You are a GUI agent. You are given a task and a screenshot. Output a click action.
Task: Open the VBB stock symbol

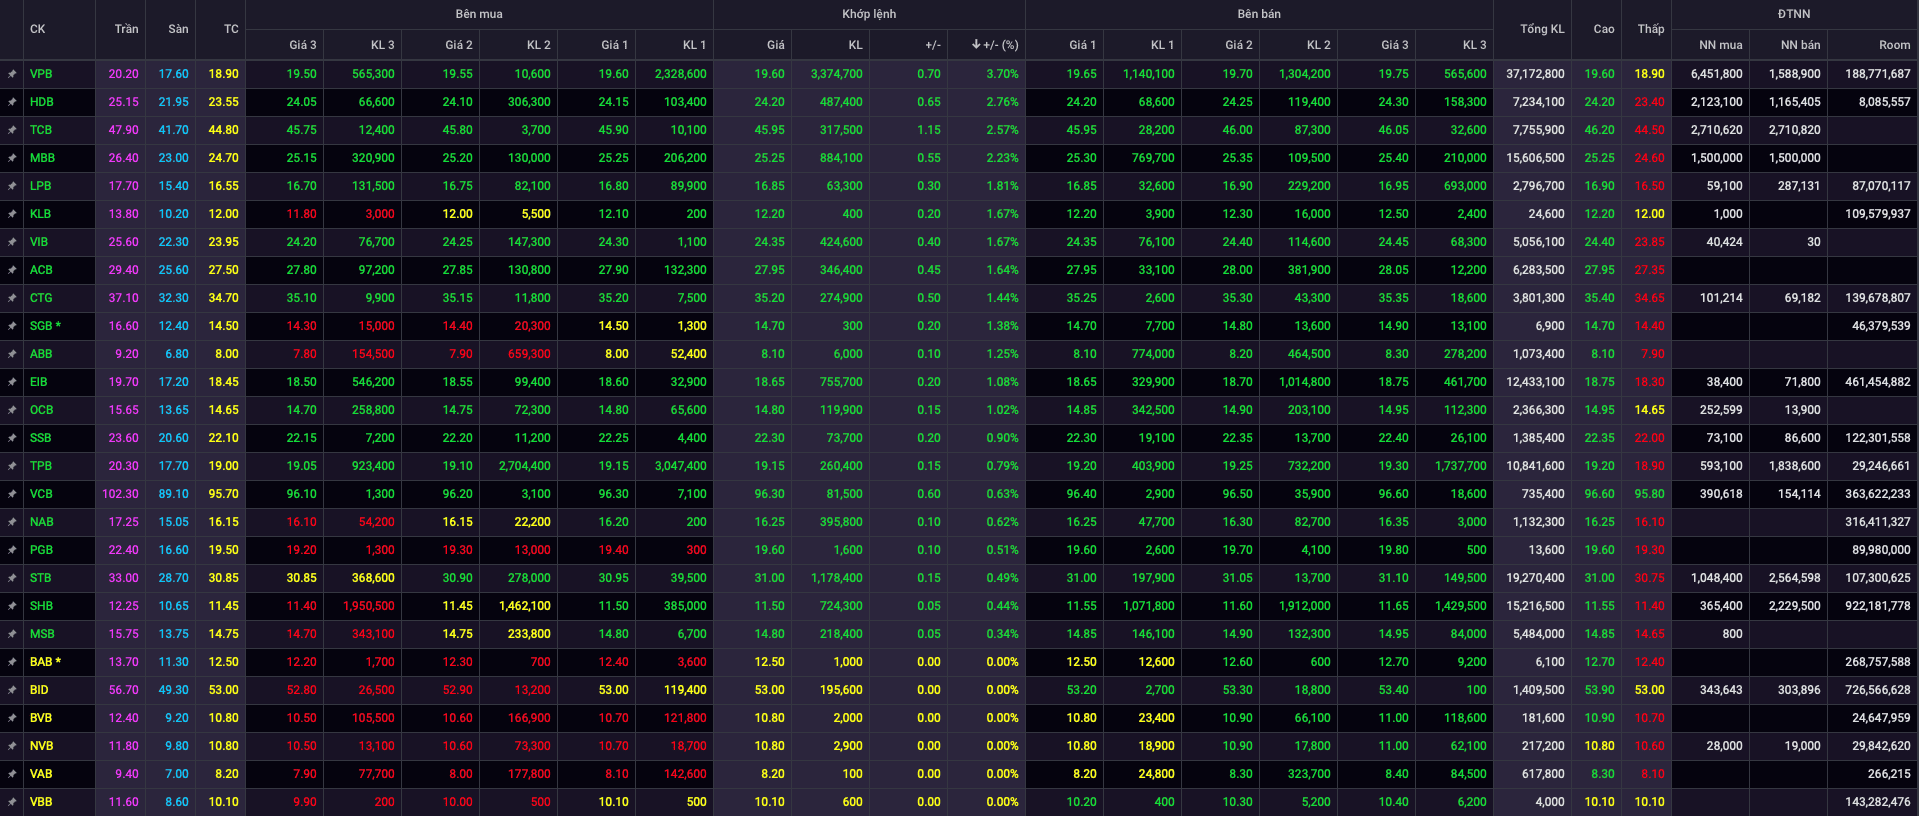click(x=41, y=802)
